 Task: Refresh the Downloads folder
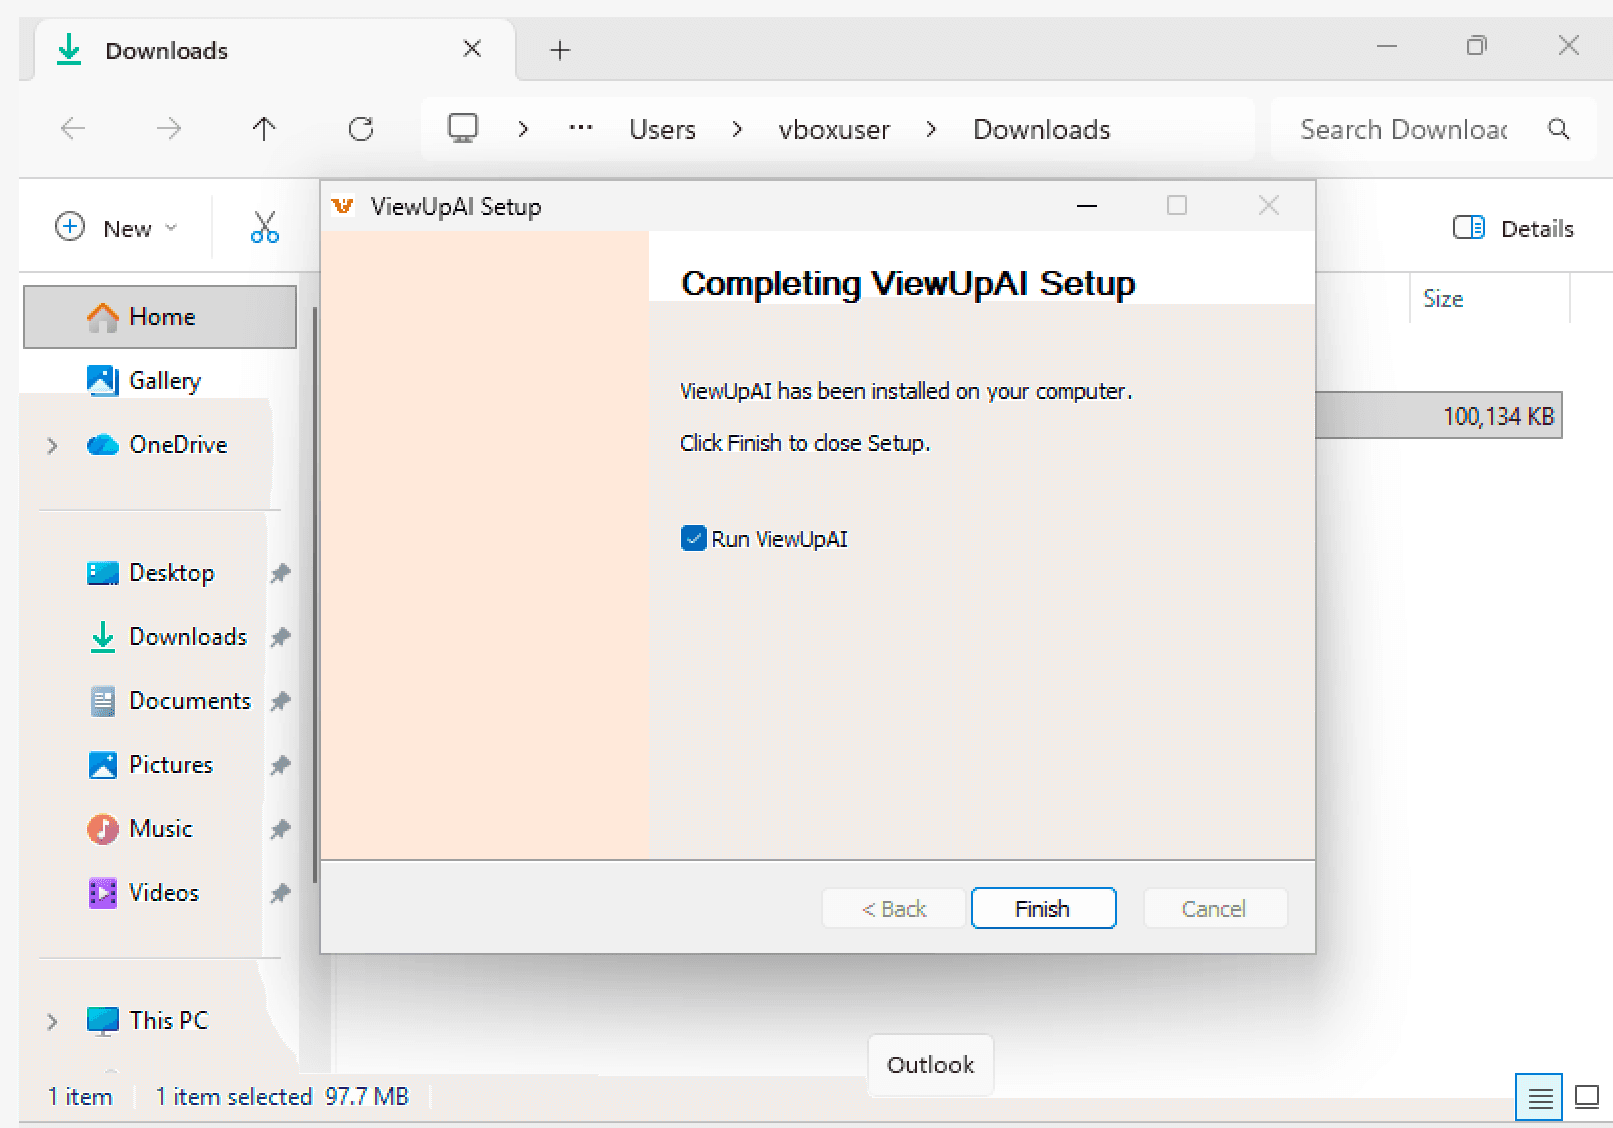pos(361,129)
